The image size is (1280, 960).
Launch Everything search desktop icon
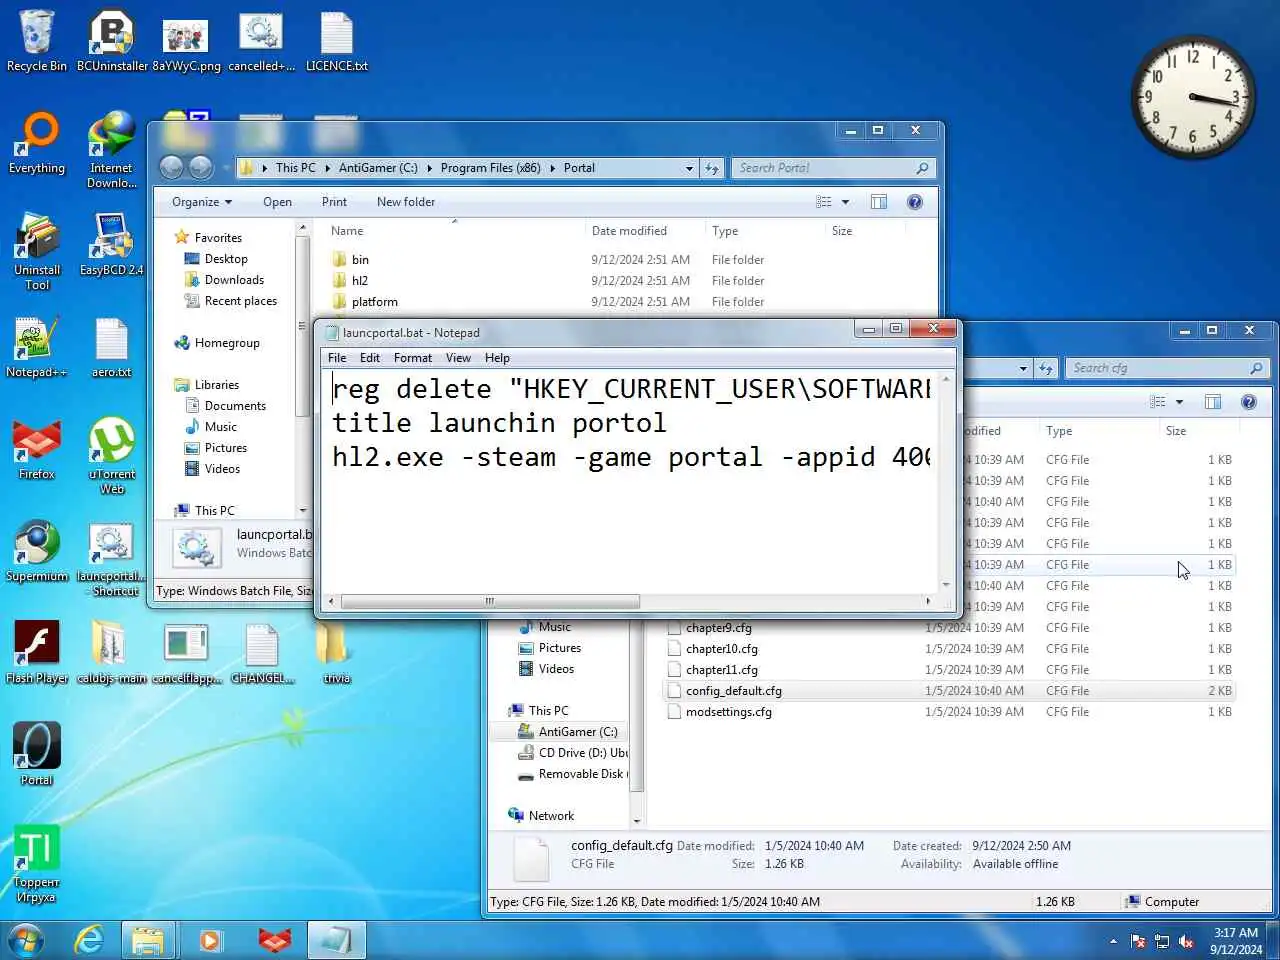click(37, 143)
